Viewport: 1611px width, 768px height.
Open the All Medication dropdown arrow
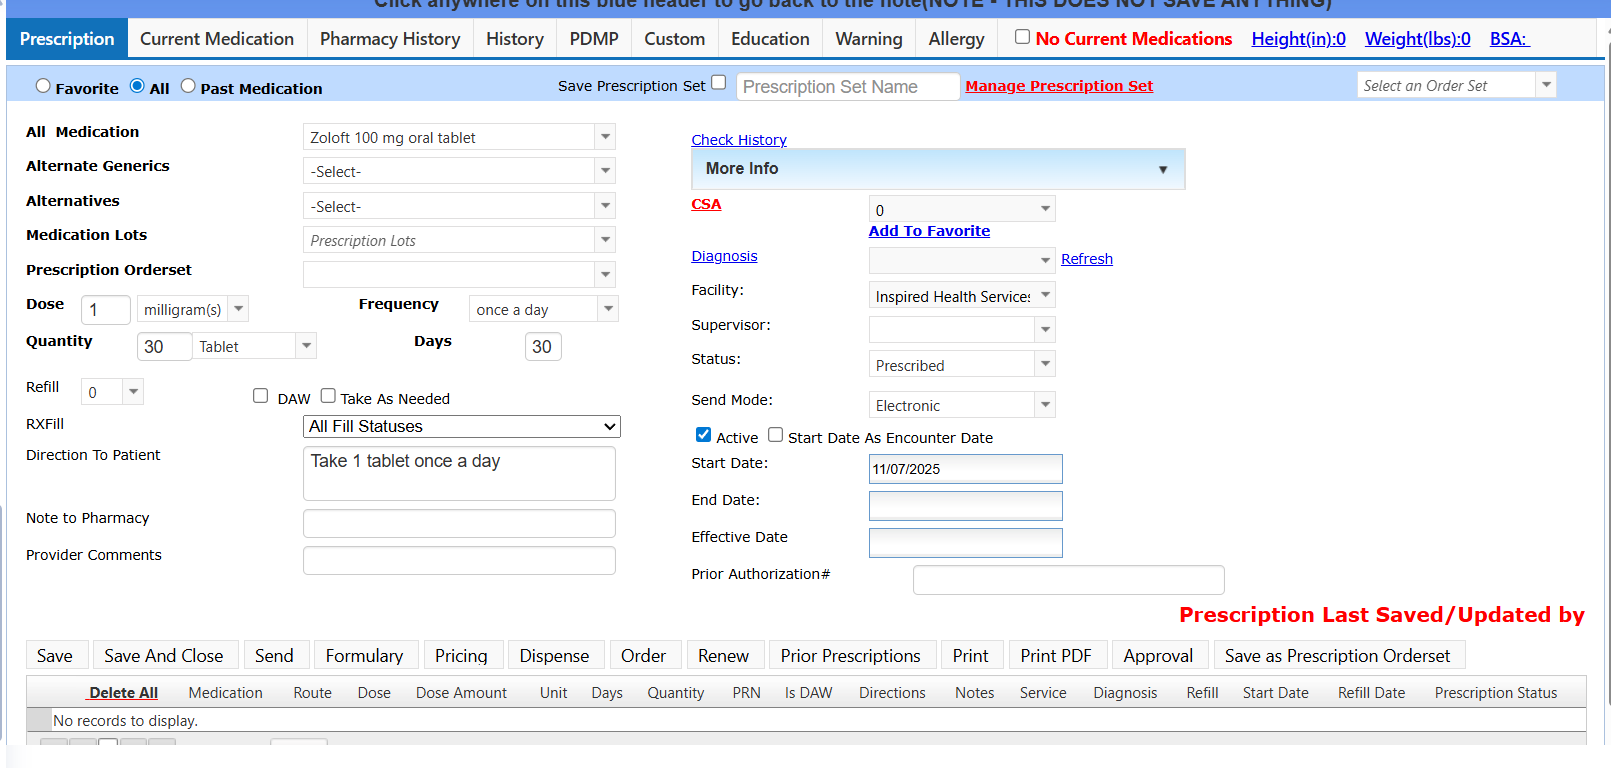tap(605, 137)
